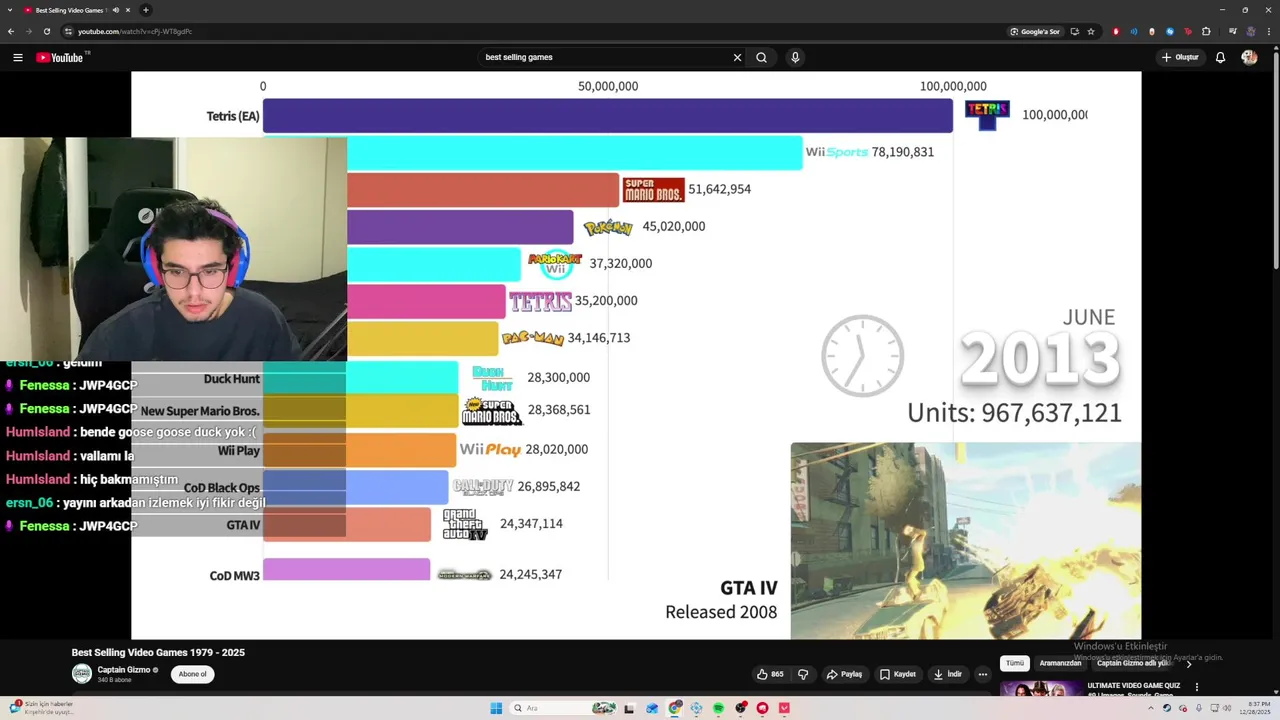This screenshot has height=720, width=1280.
Task: Select the Tümü filter chip
Action: pos(1014,663)
